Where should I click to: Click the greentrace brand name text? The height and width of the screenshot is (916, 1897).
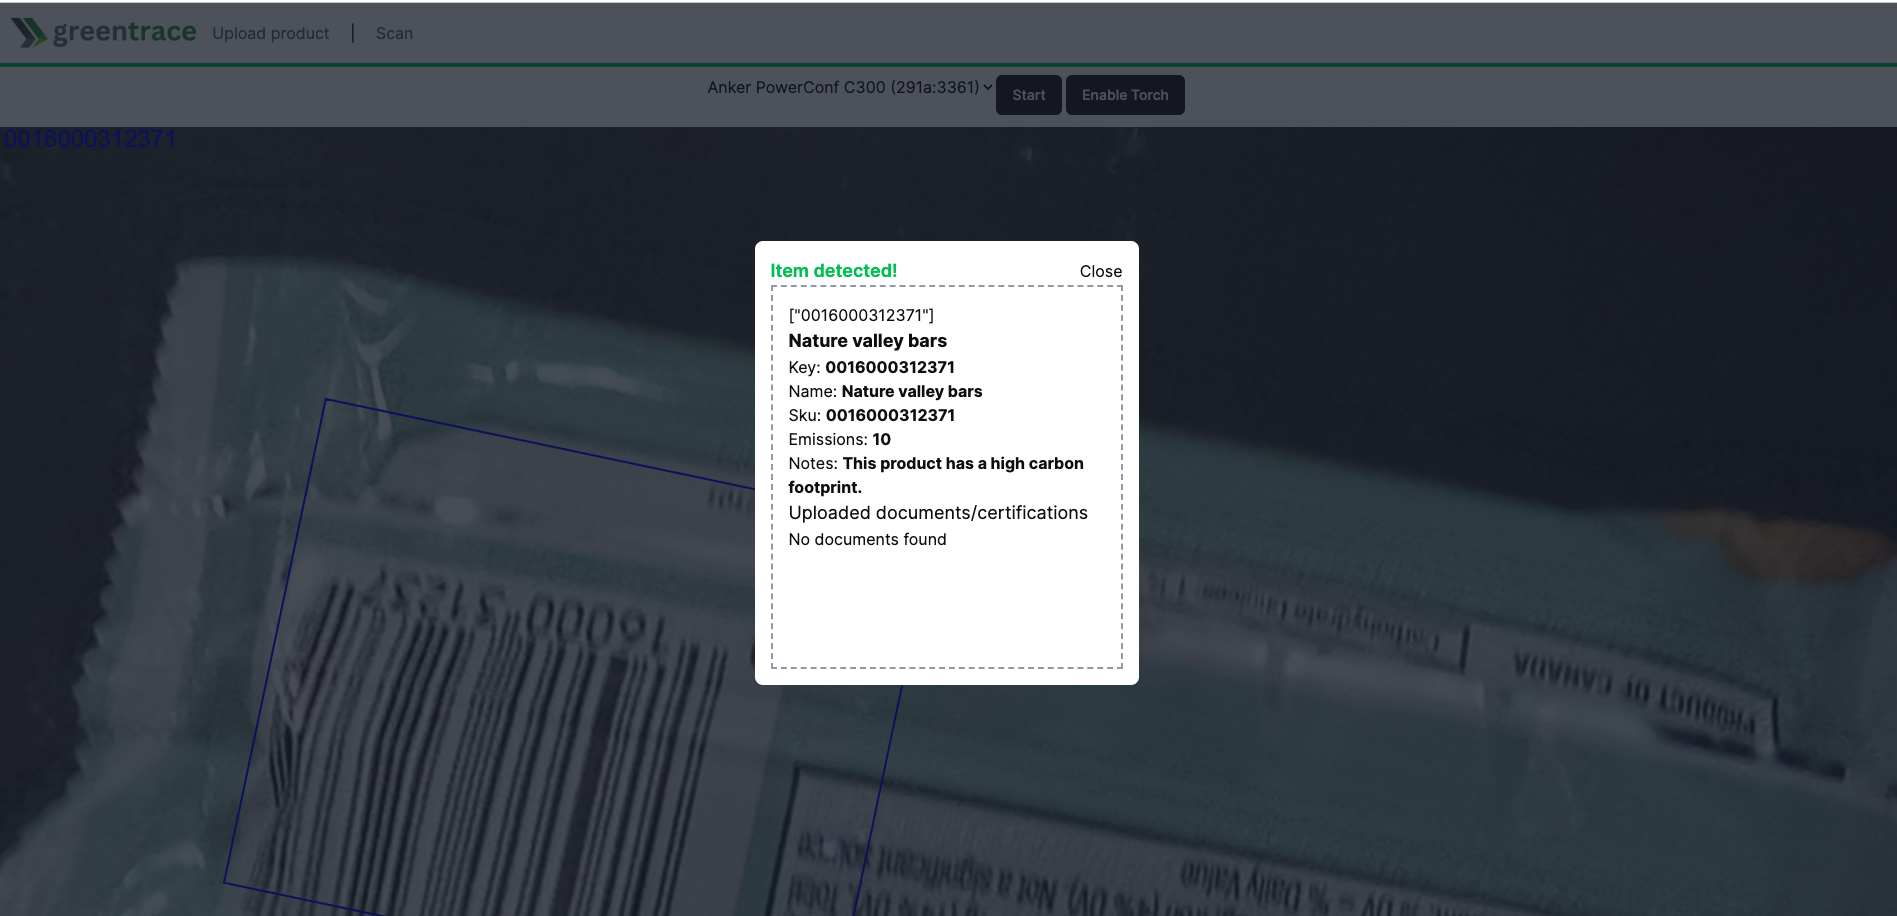(125, 33)
